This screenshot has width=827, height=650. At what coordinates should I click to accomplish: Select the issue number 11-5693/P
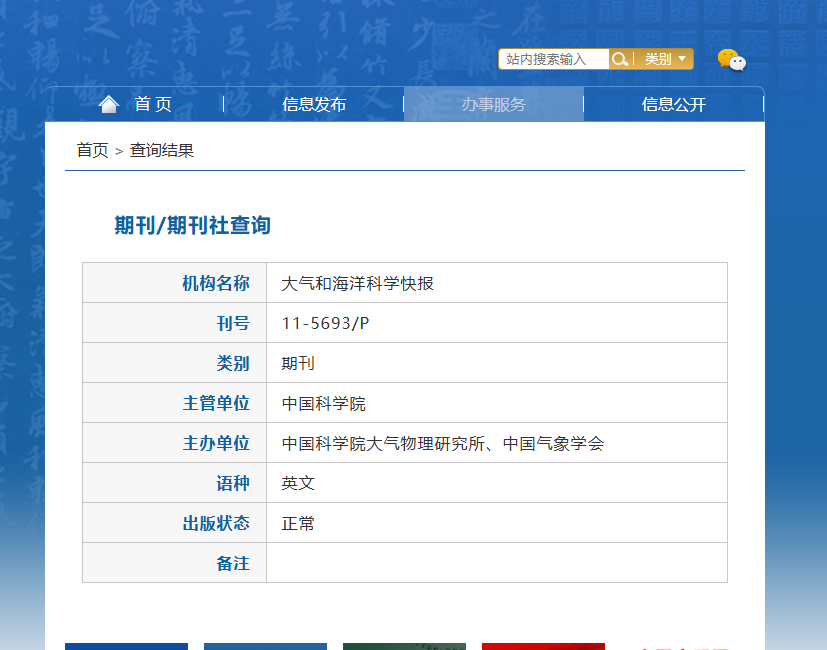point(325,323)
